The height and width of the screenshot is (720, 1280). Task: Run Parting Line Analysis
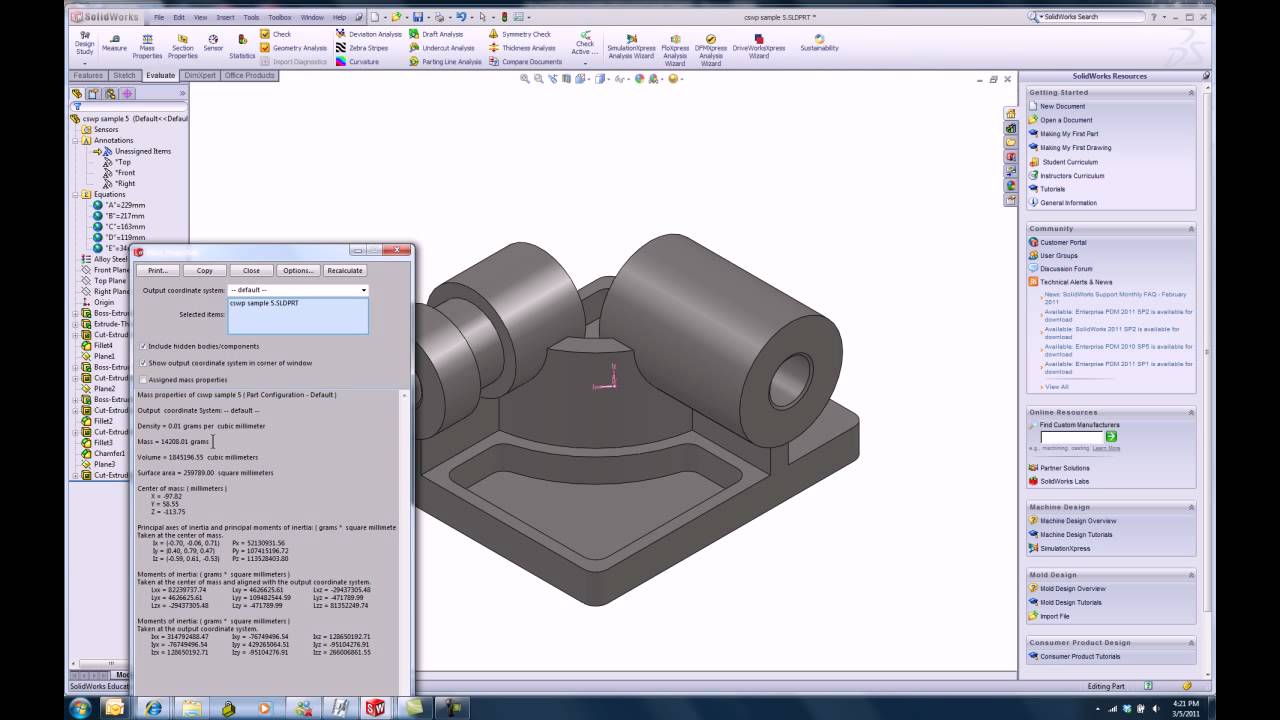point(445,62)
